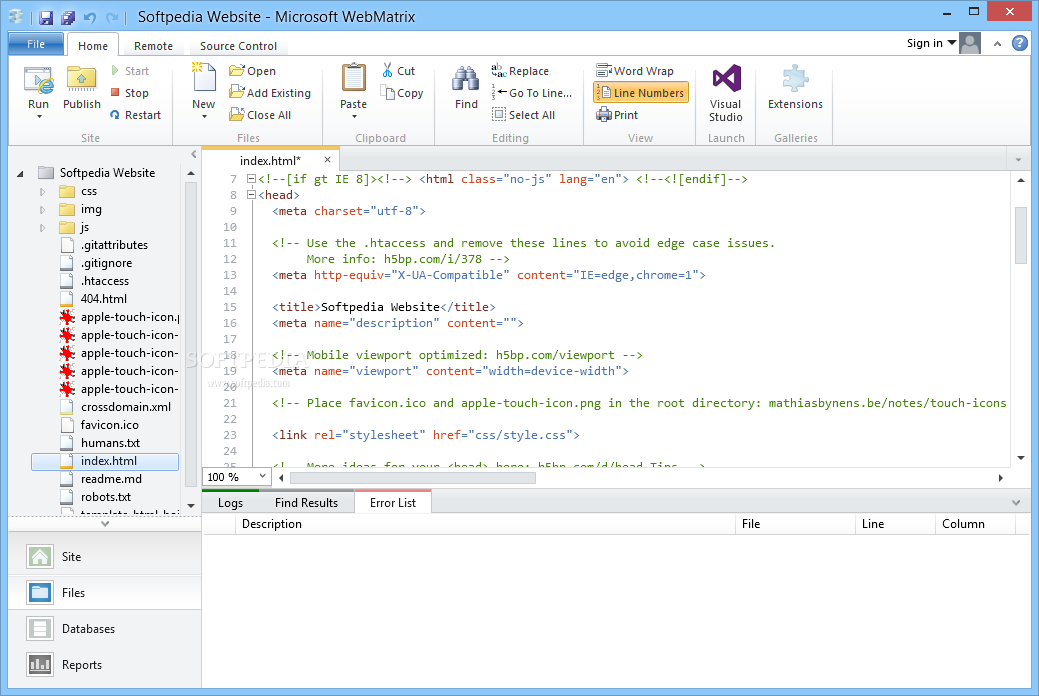Select the Home ribbon tab
The width and height of the screenshot is (1039, 696).
pyautogui.click(x=93, y=46)
